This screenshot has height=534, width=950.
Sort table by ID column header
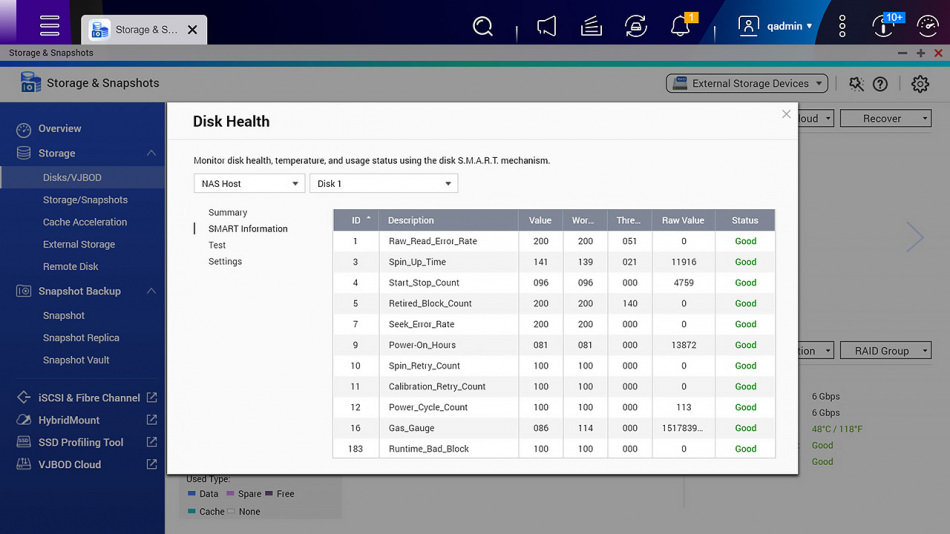(x=356, y=220)
